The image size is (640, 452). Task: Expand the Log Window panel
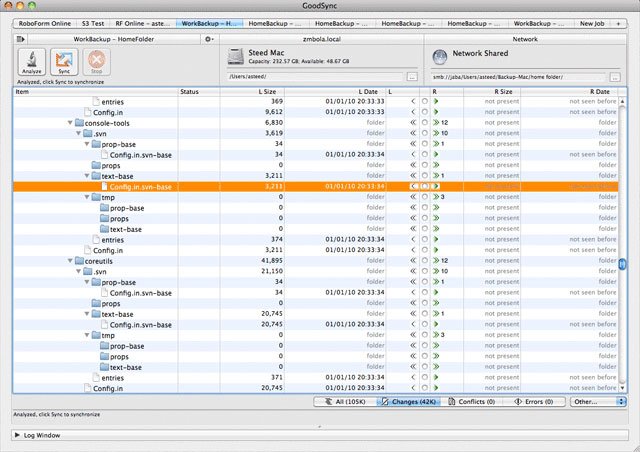pyautogui.click(x=17, y=435)
